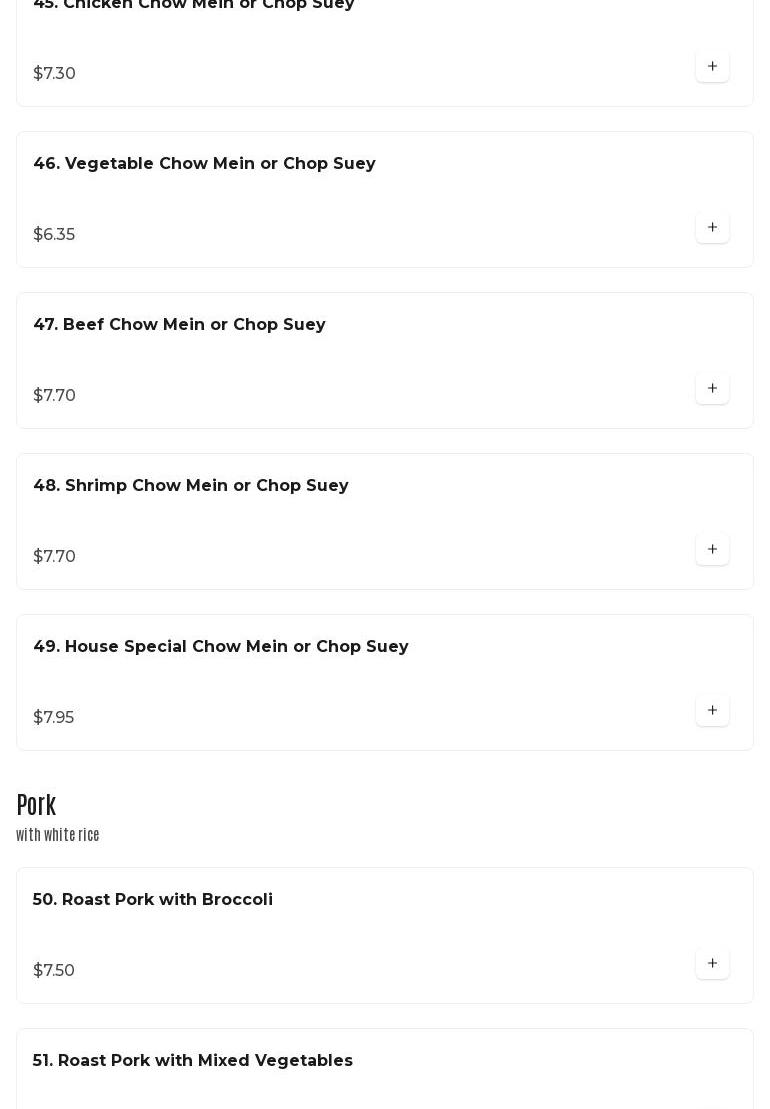Click the $7.70 price under Beef Chow Mein
The width and height of the screenshot is (770, 1109).
coord(54,395)
